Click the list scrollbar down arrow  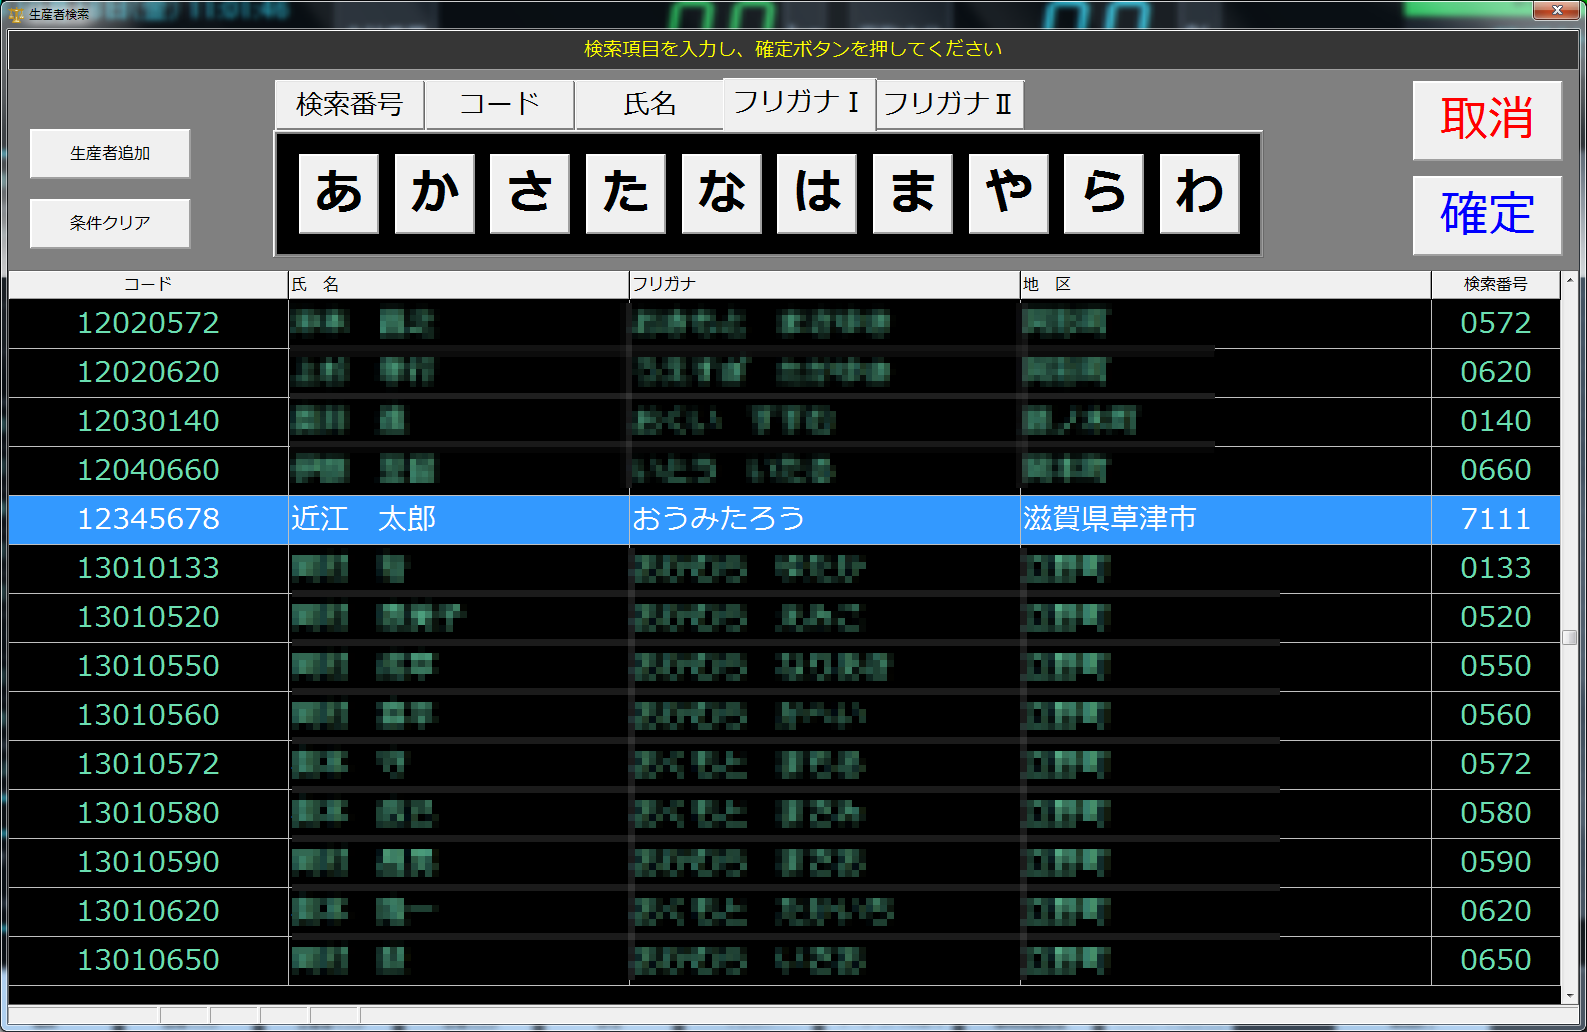point(1570,995)
